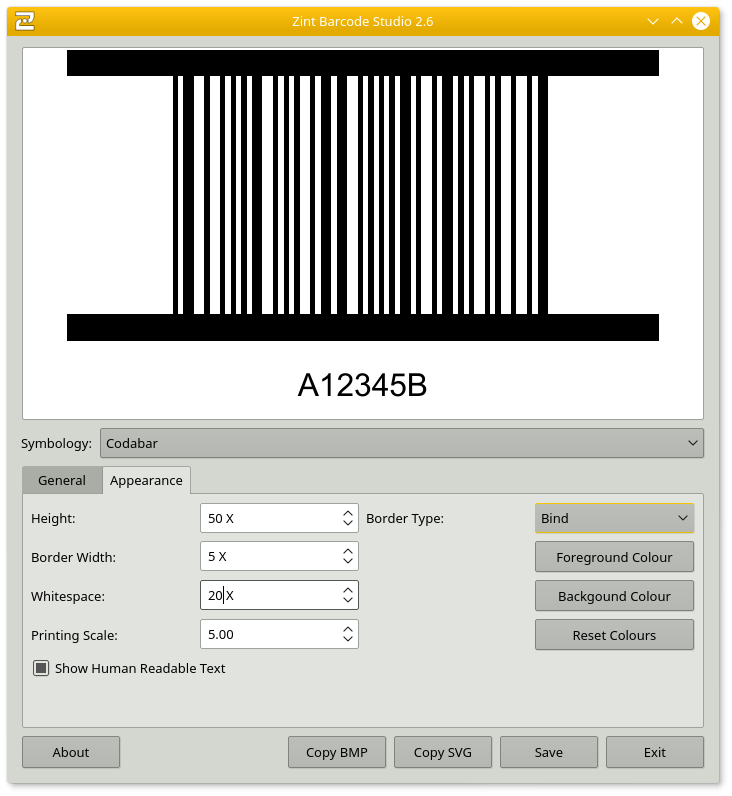Decrease the Height value
Screen dimensions: 732x796
[348, 523]
